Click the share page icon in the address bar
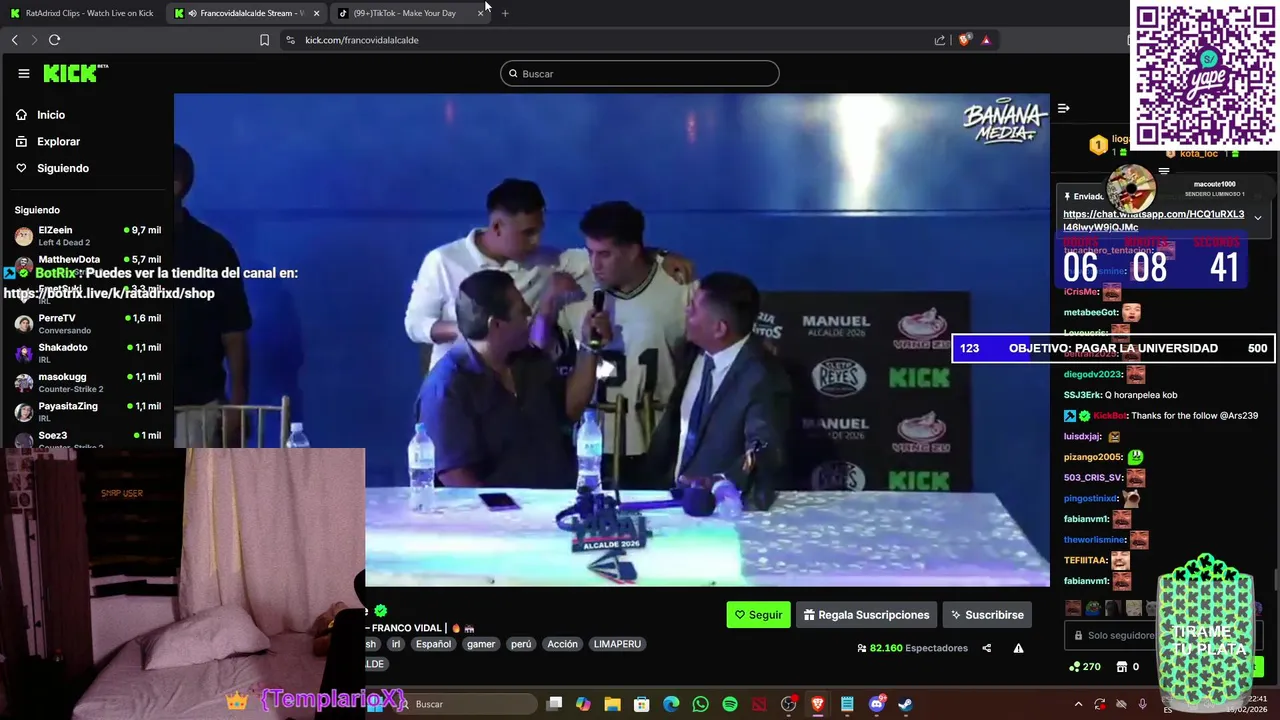 point(940,40)
